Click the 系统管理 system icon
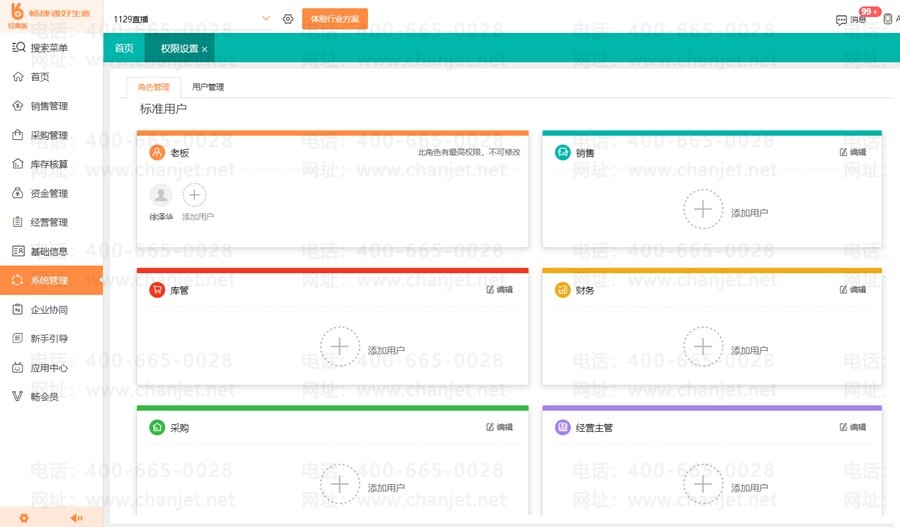The height and width of the screenshot is (527, 900). tap(18, 280)
